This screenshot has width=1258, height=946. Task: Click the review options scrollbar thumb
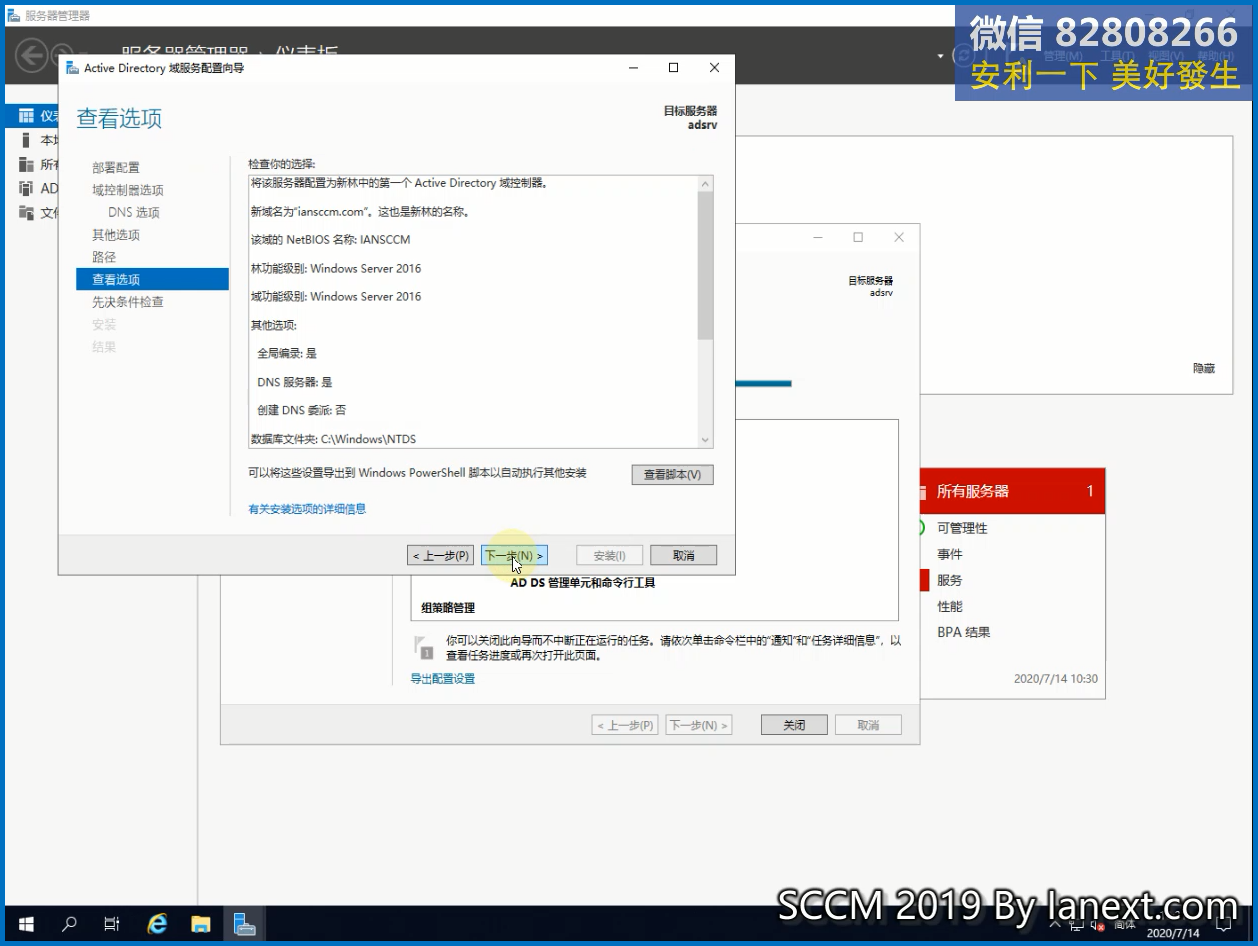click(x=706, y=265)
